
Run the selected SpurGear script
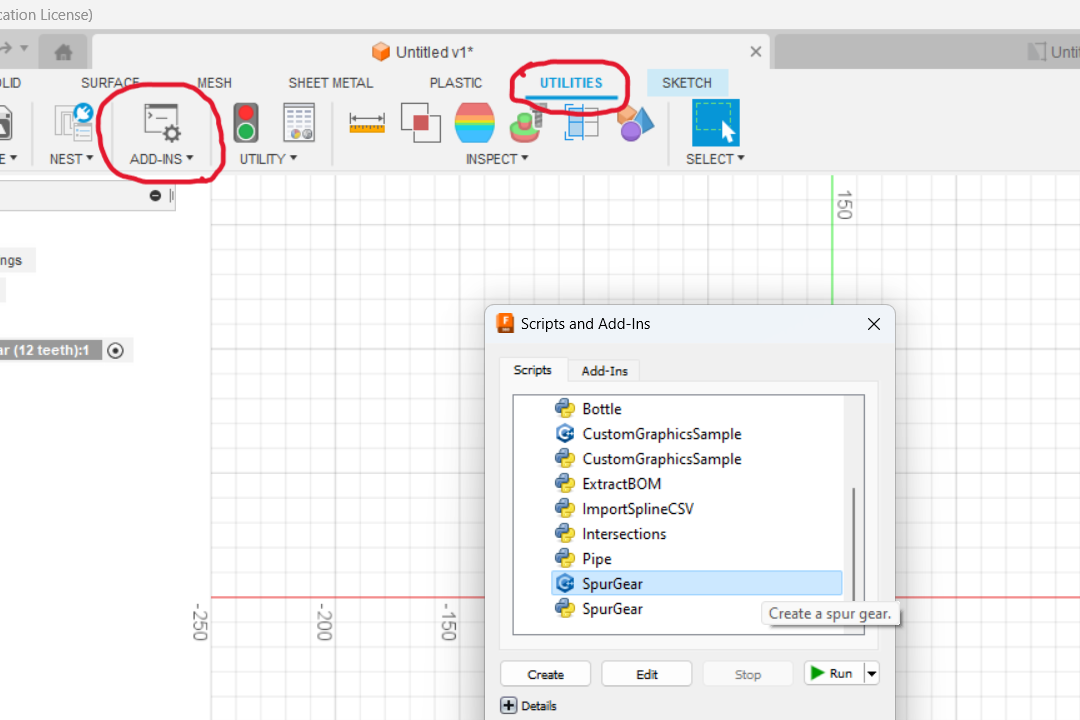tap(833, 673)
